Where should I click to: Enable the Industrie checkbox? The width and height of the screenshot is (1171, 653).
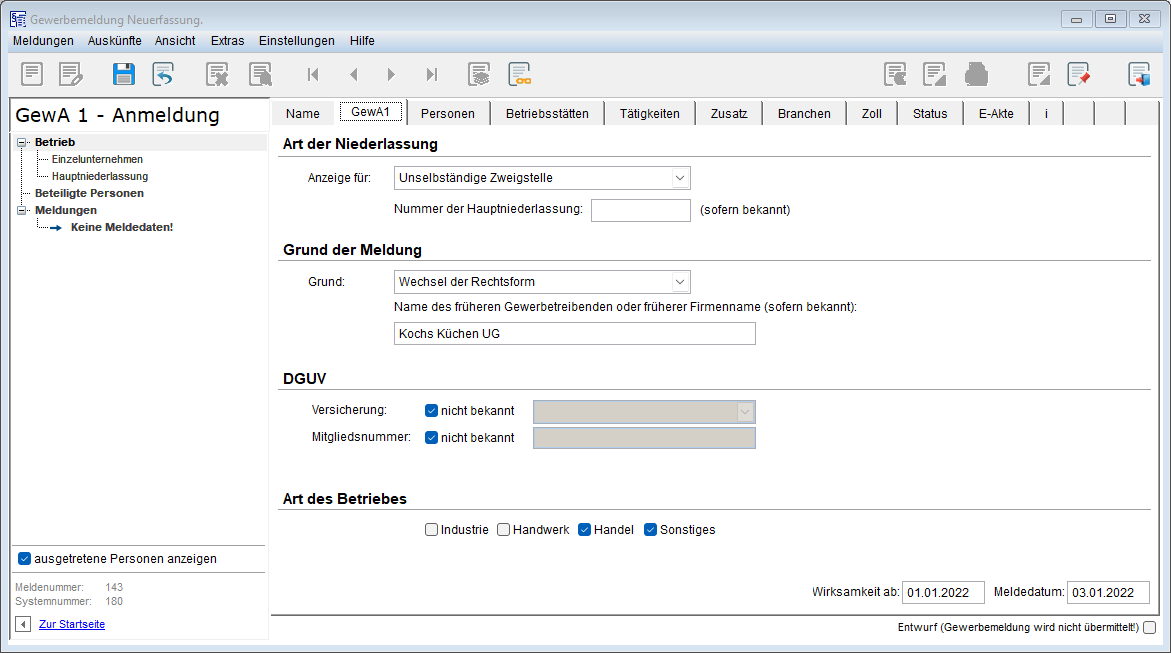[x=432, y=530]
